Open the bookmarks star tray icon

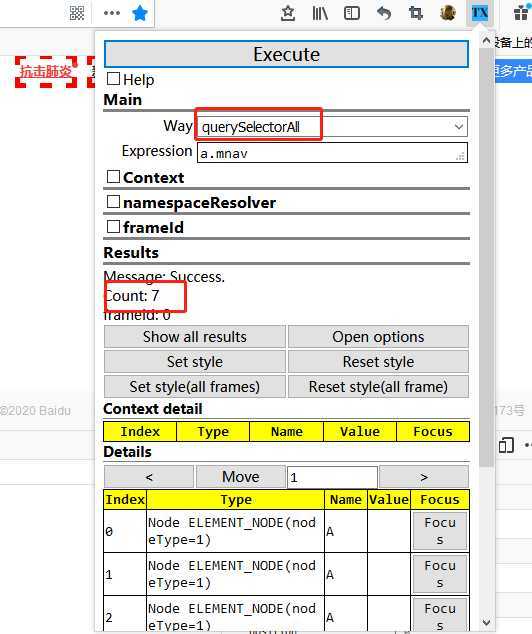point(288,13)
